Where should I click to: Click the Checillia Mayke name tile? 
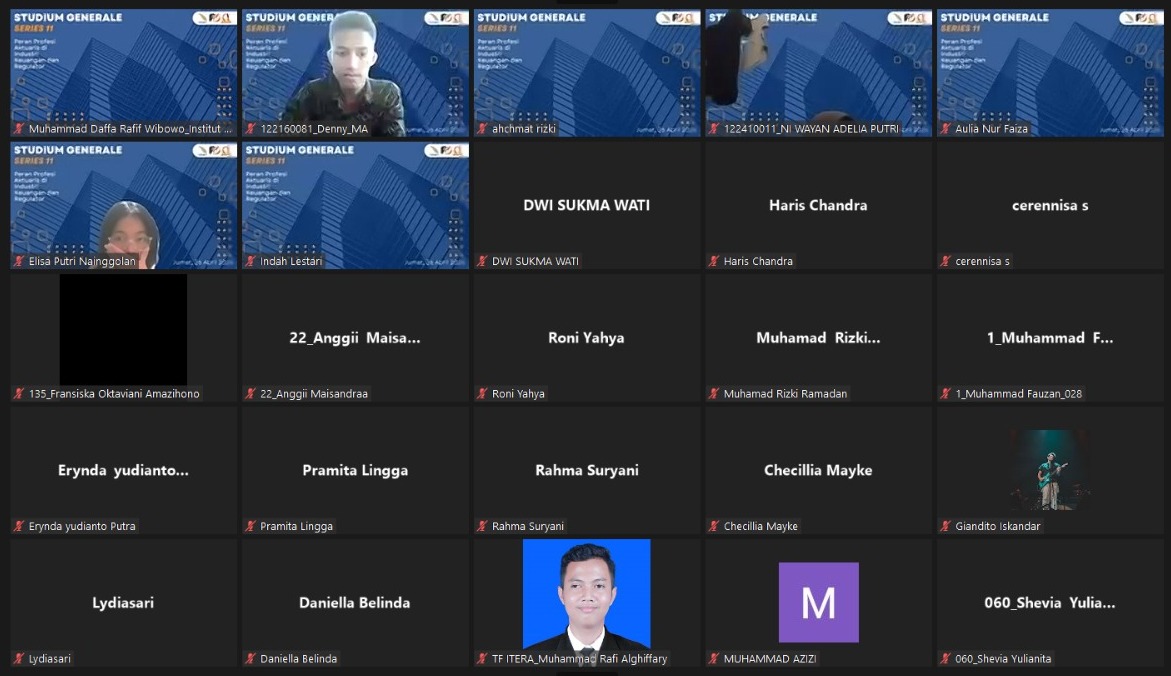tap(818, 470)
